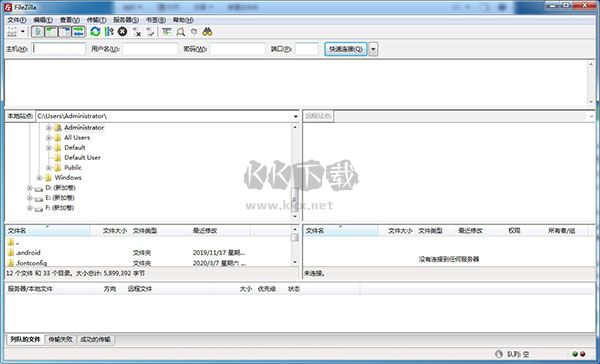This screenshot has width=600, height=364.
Task: Open the 编辑 menu
Action: (x=43, y=20)
